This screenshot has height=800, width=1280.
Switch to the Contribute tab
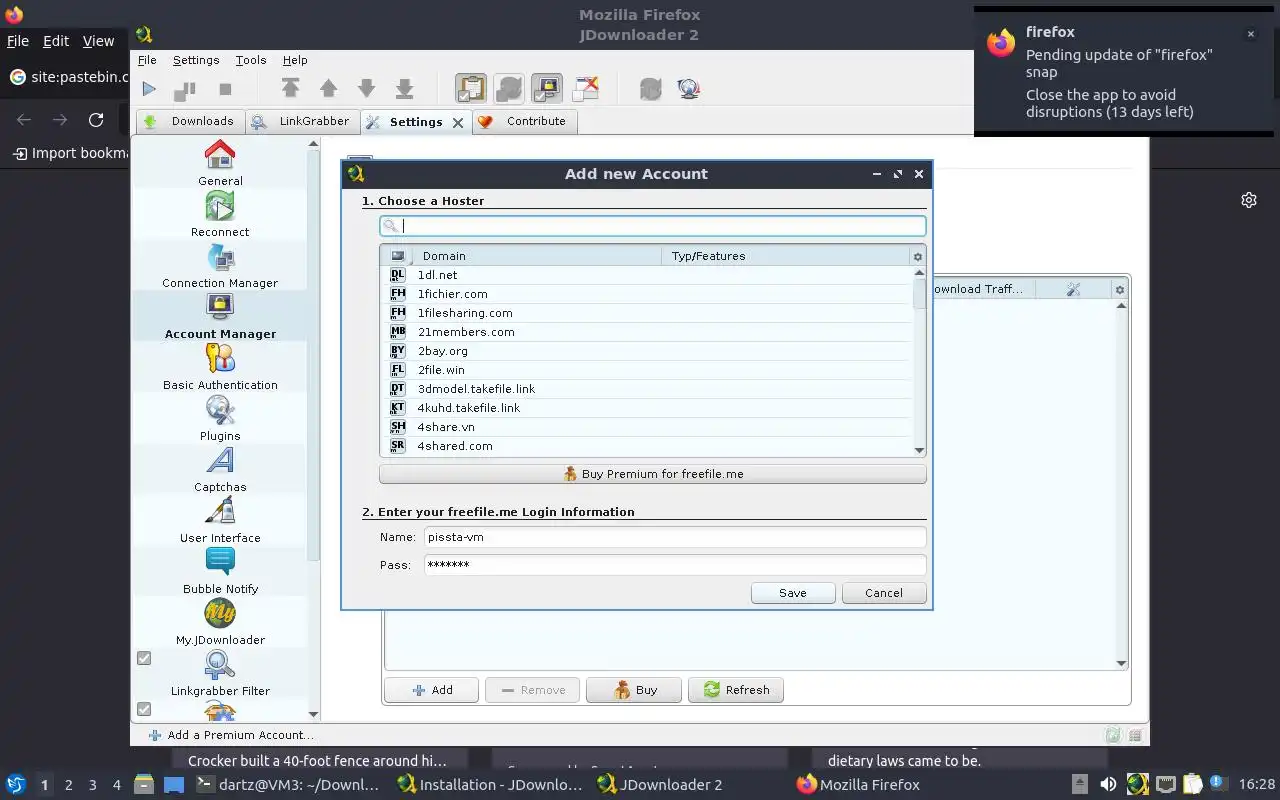523,121
